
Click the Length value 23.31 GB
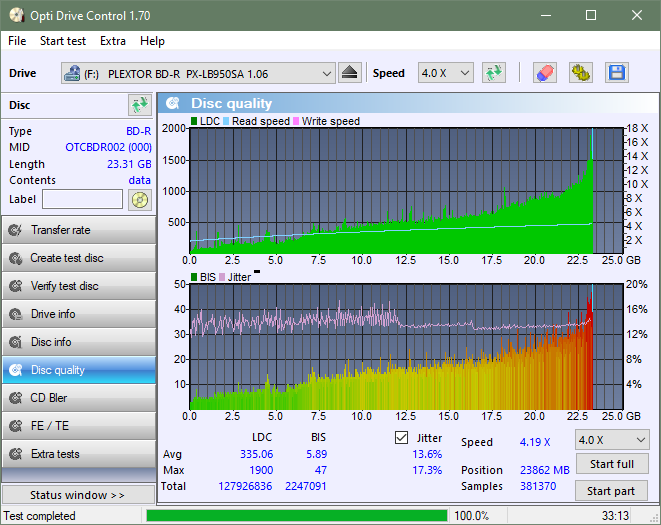click(x=129, y=164)
